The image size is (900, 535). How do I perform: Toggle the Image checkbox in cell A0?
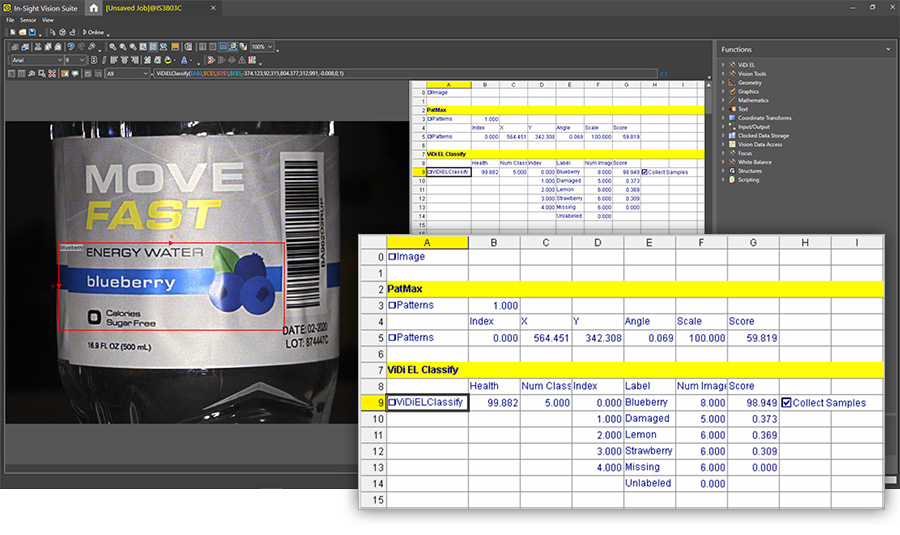[x=392, y=257]
